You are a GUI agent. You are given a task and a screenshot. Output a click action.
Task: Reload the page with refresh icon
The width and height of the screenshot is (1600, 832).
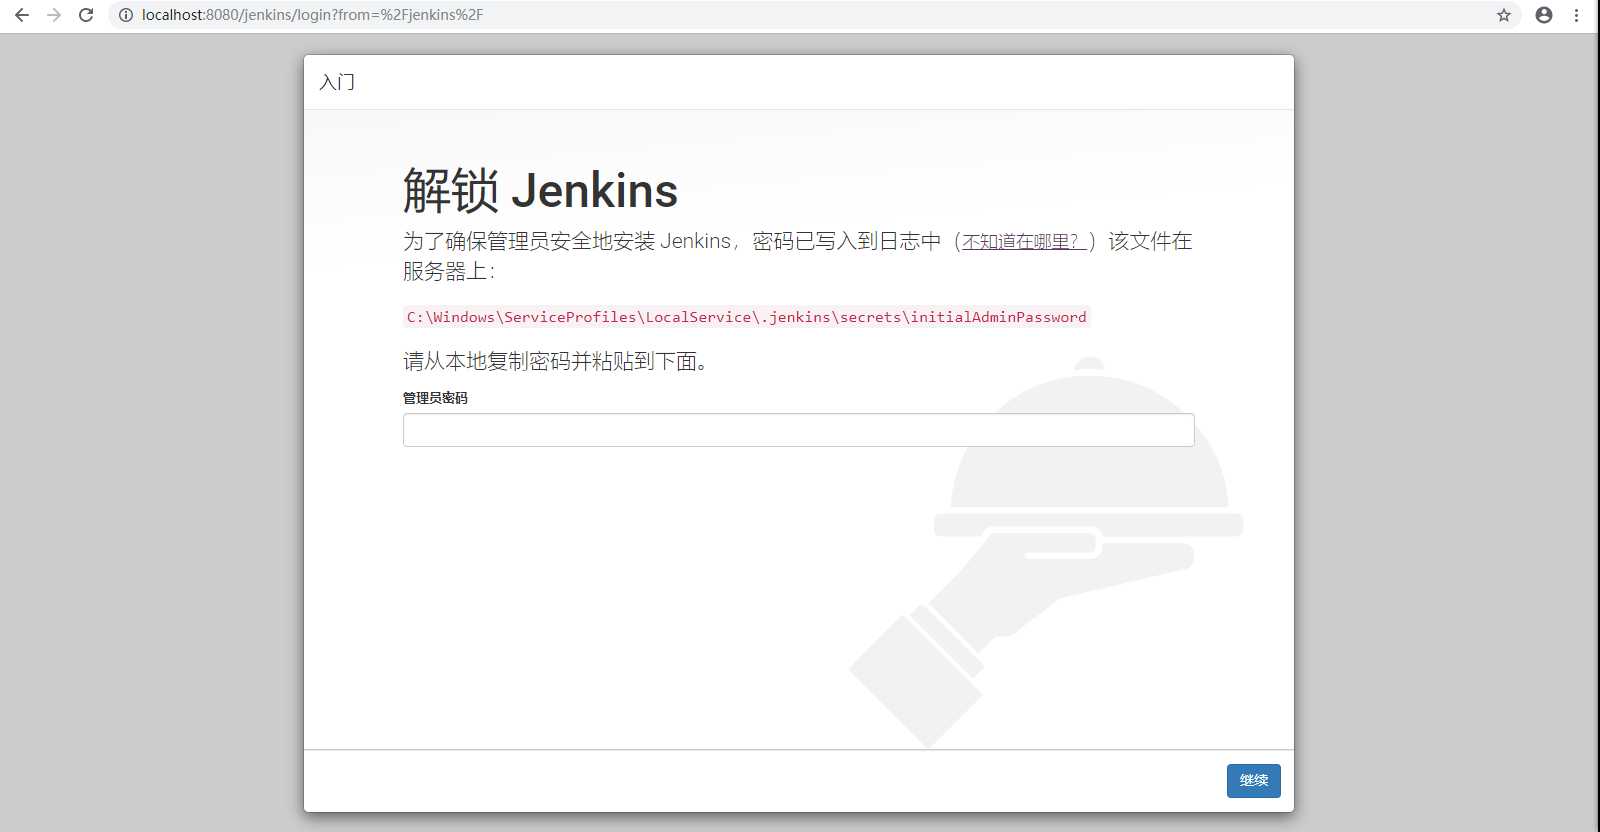[86, 15]
